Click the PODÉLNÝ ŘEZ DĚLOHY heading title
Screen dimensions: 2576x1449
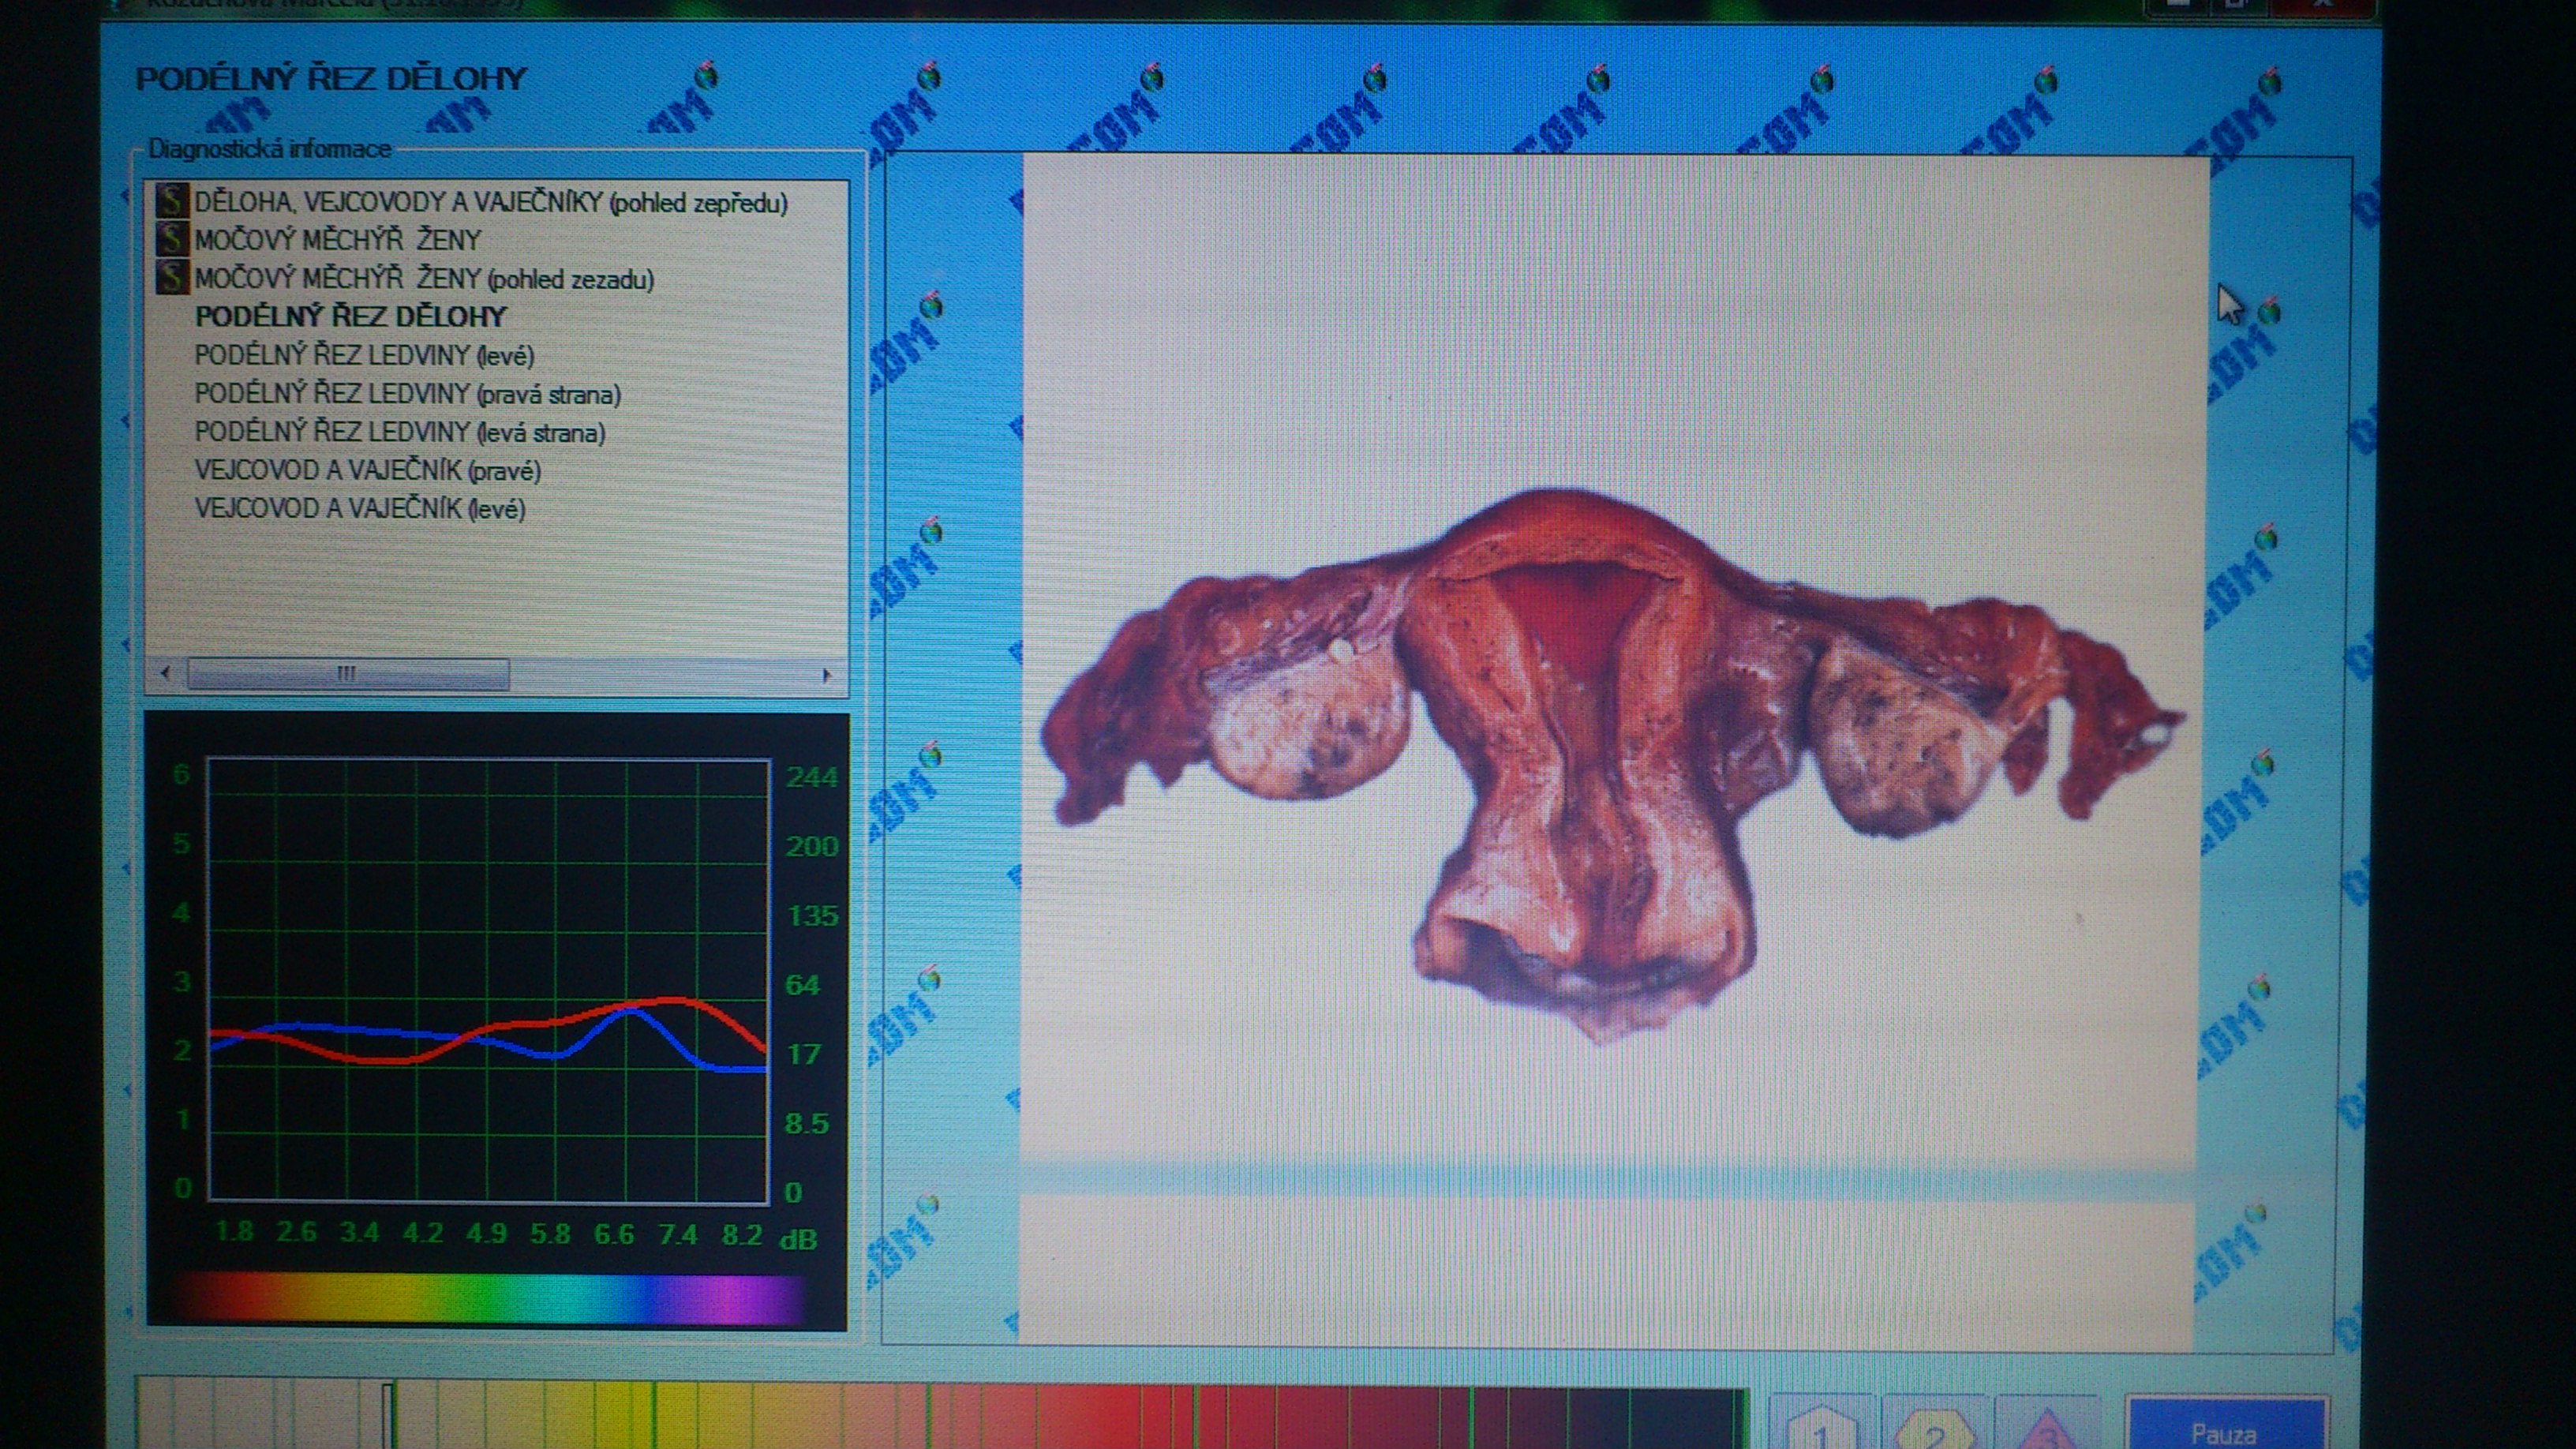331,79
